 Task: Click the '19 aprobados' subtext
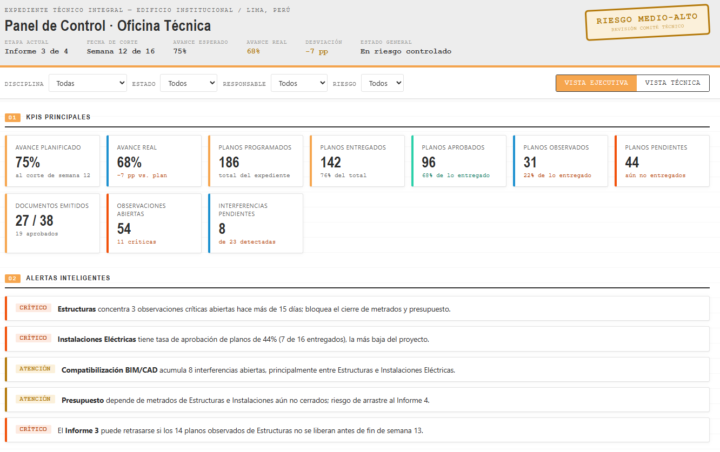pos(37,234)
